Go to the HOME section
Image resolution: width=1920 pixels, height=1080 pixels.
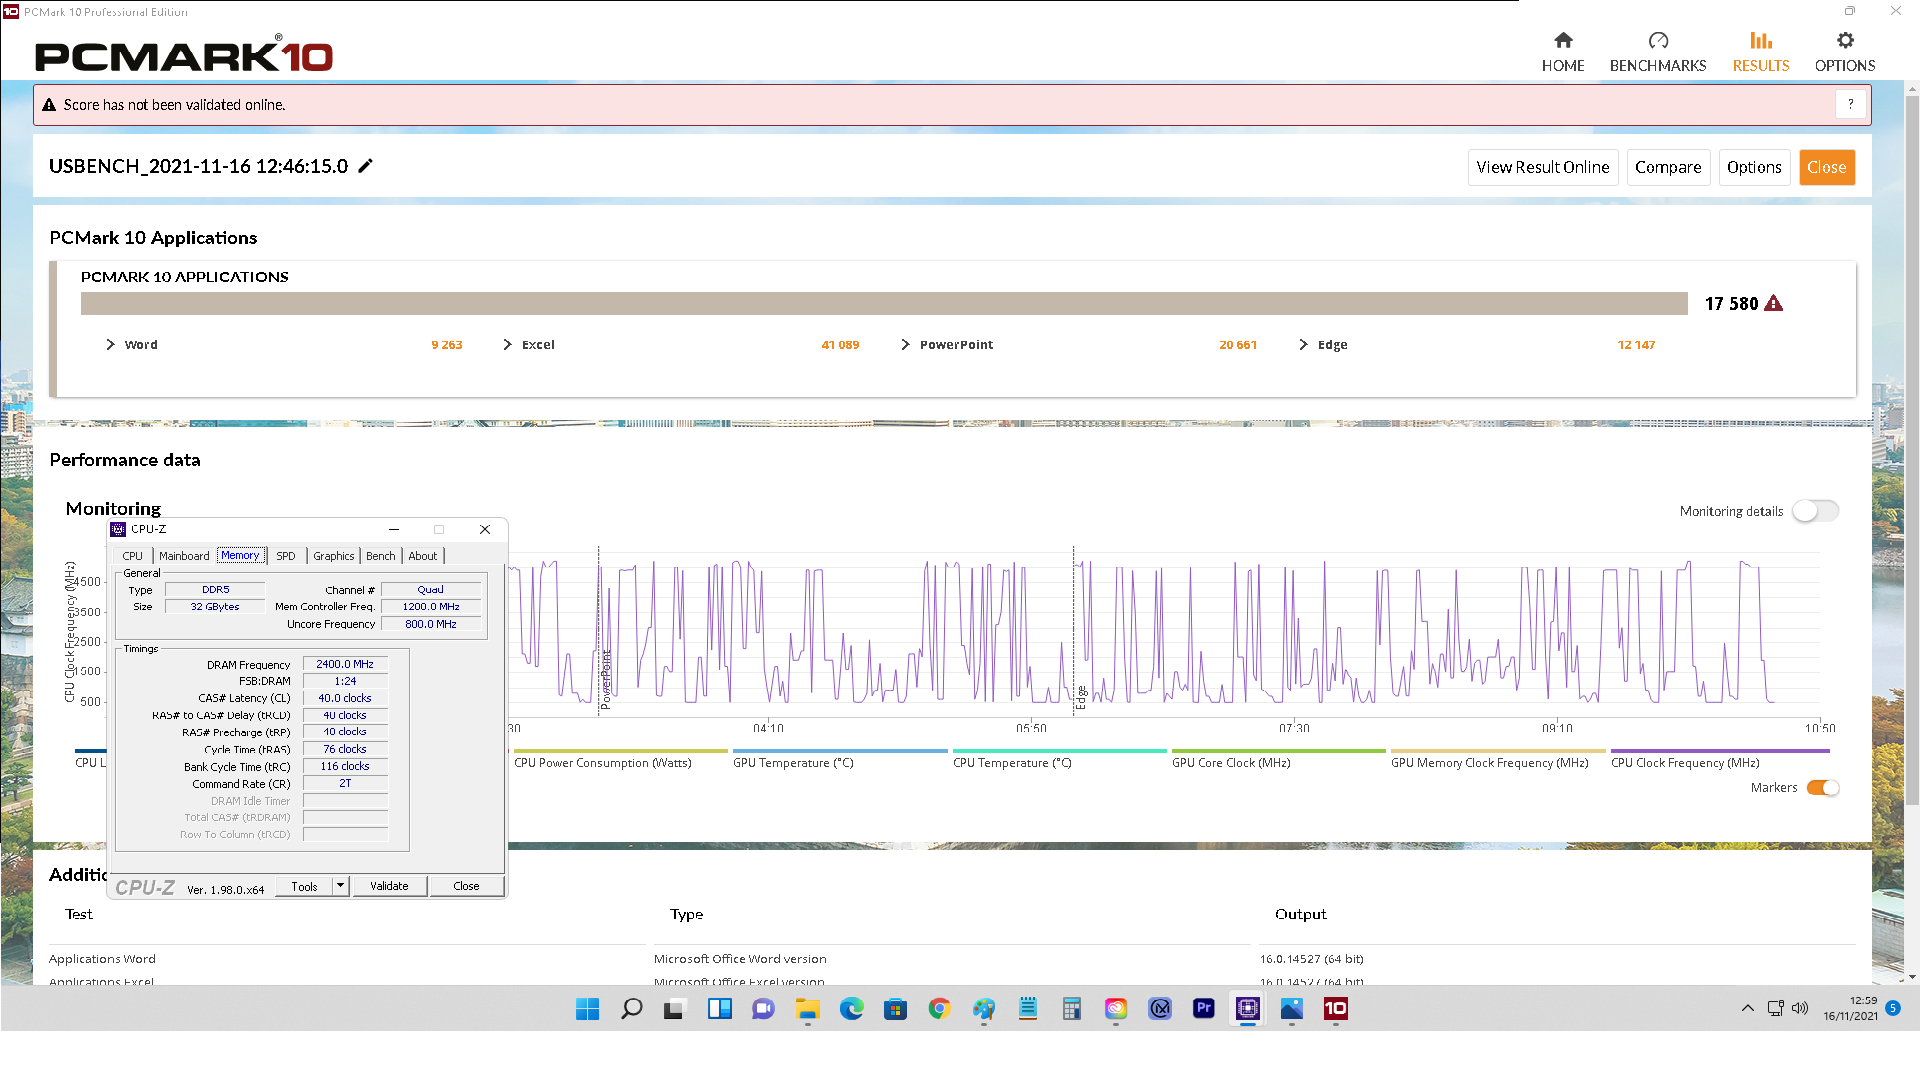1563,52
